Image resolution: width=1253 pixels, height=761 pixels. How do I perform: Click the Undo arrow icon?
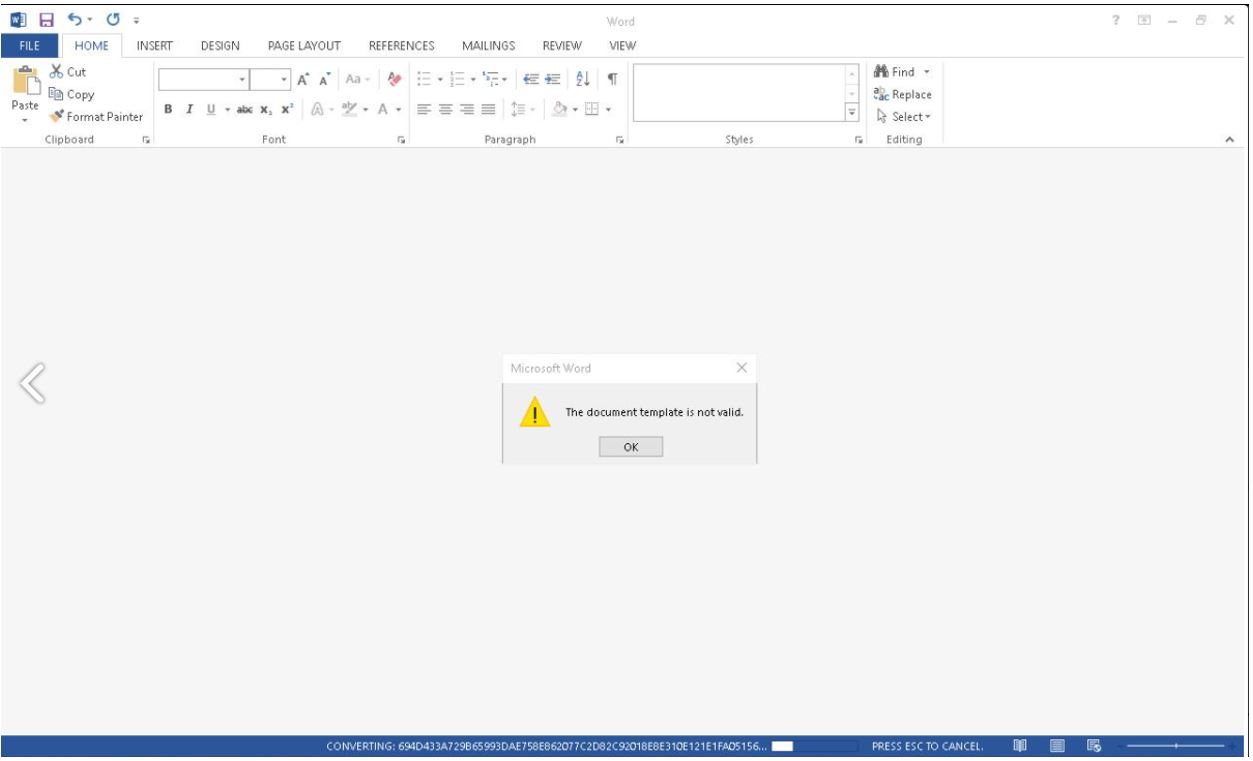[74, 21]
